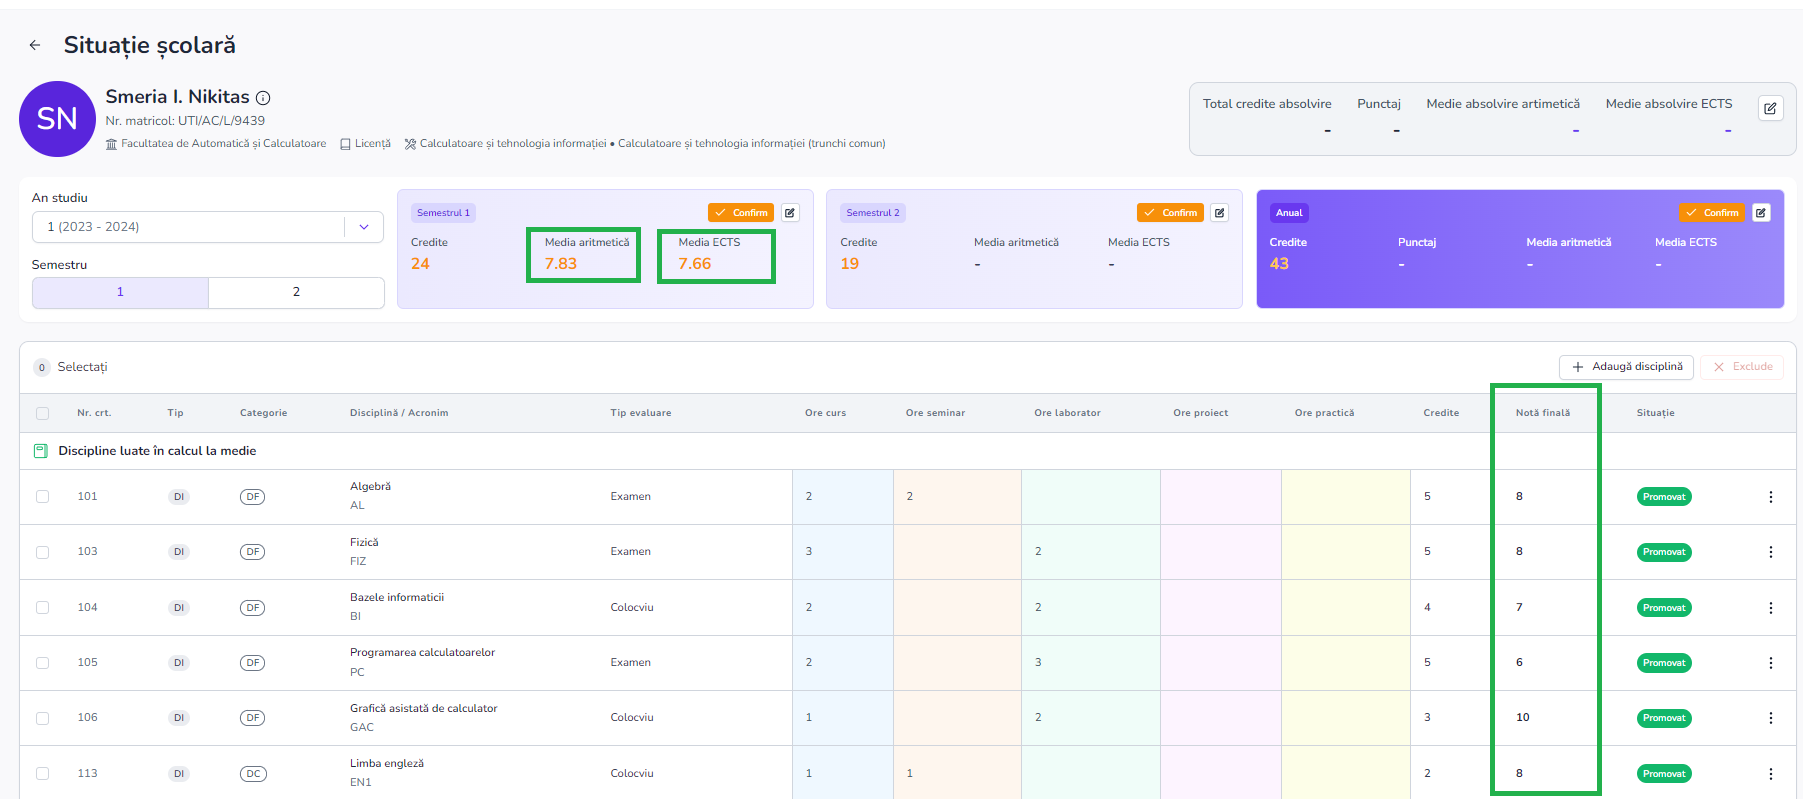Switch to semester 2 tab
The image size is (1803, 799).
click(296, 292)
